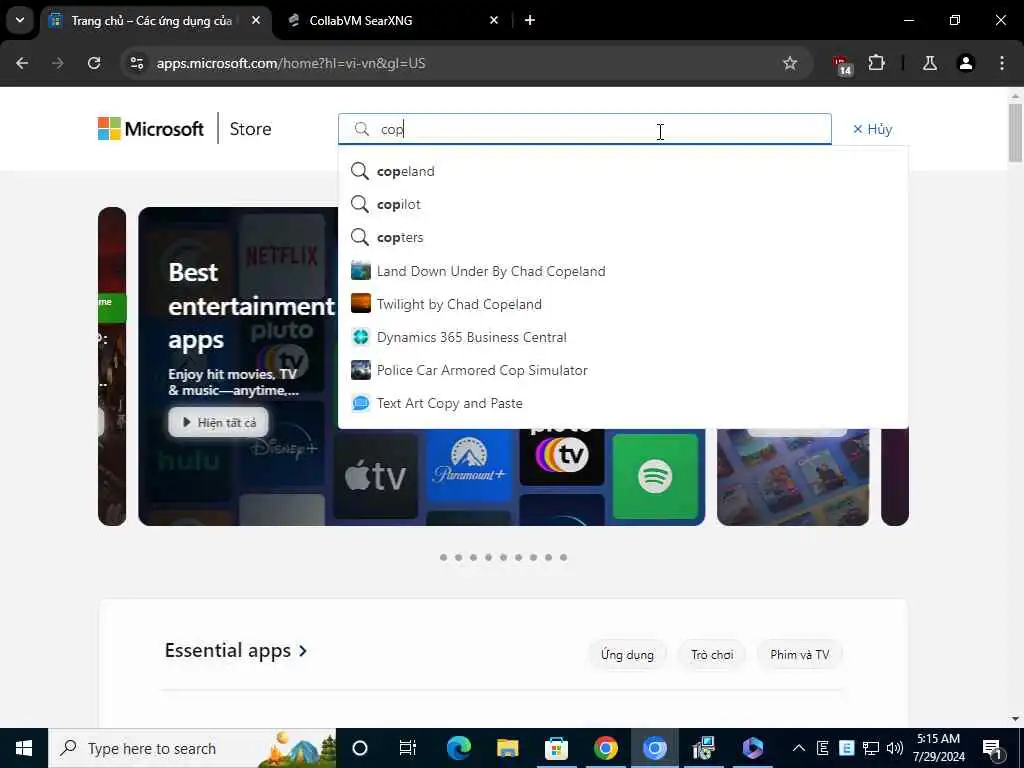Open notification center icon
This screenshot has height=768, width=1024.
992,748
